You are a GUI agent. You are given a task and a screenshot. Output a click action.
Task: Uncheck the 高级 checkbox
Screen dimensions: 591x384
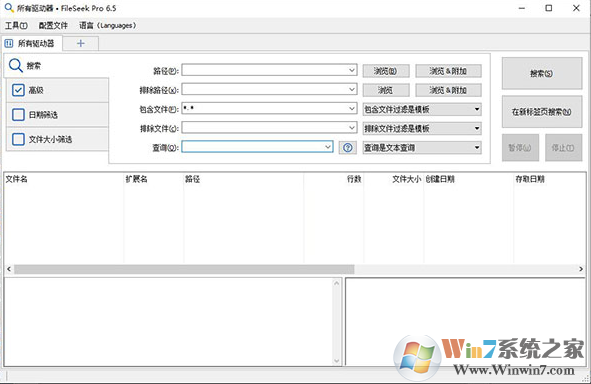pyautogui.click(x=18, y=90)
